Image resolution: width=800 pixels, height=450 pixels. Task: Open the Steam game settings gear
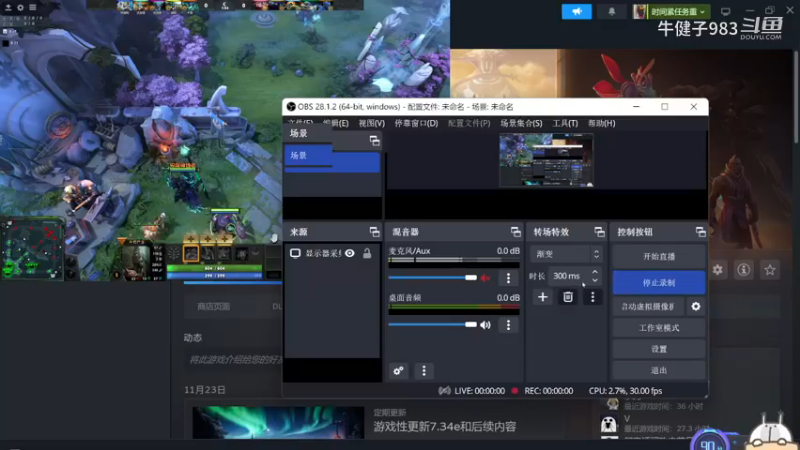pos(717,269)
